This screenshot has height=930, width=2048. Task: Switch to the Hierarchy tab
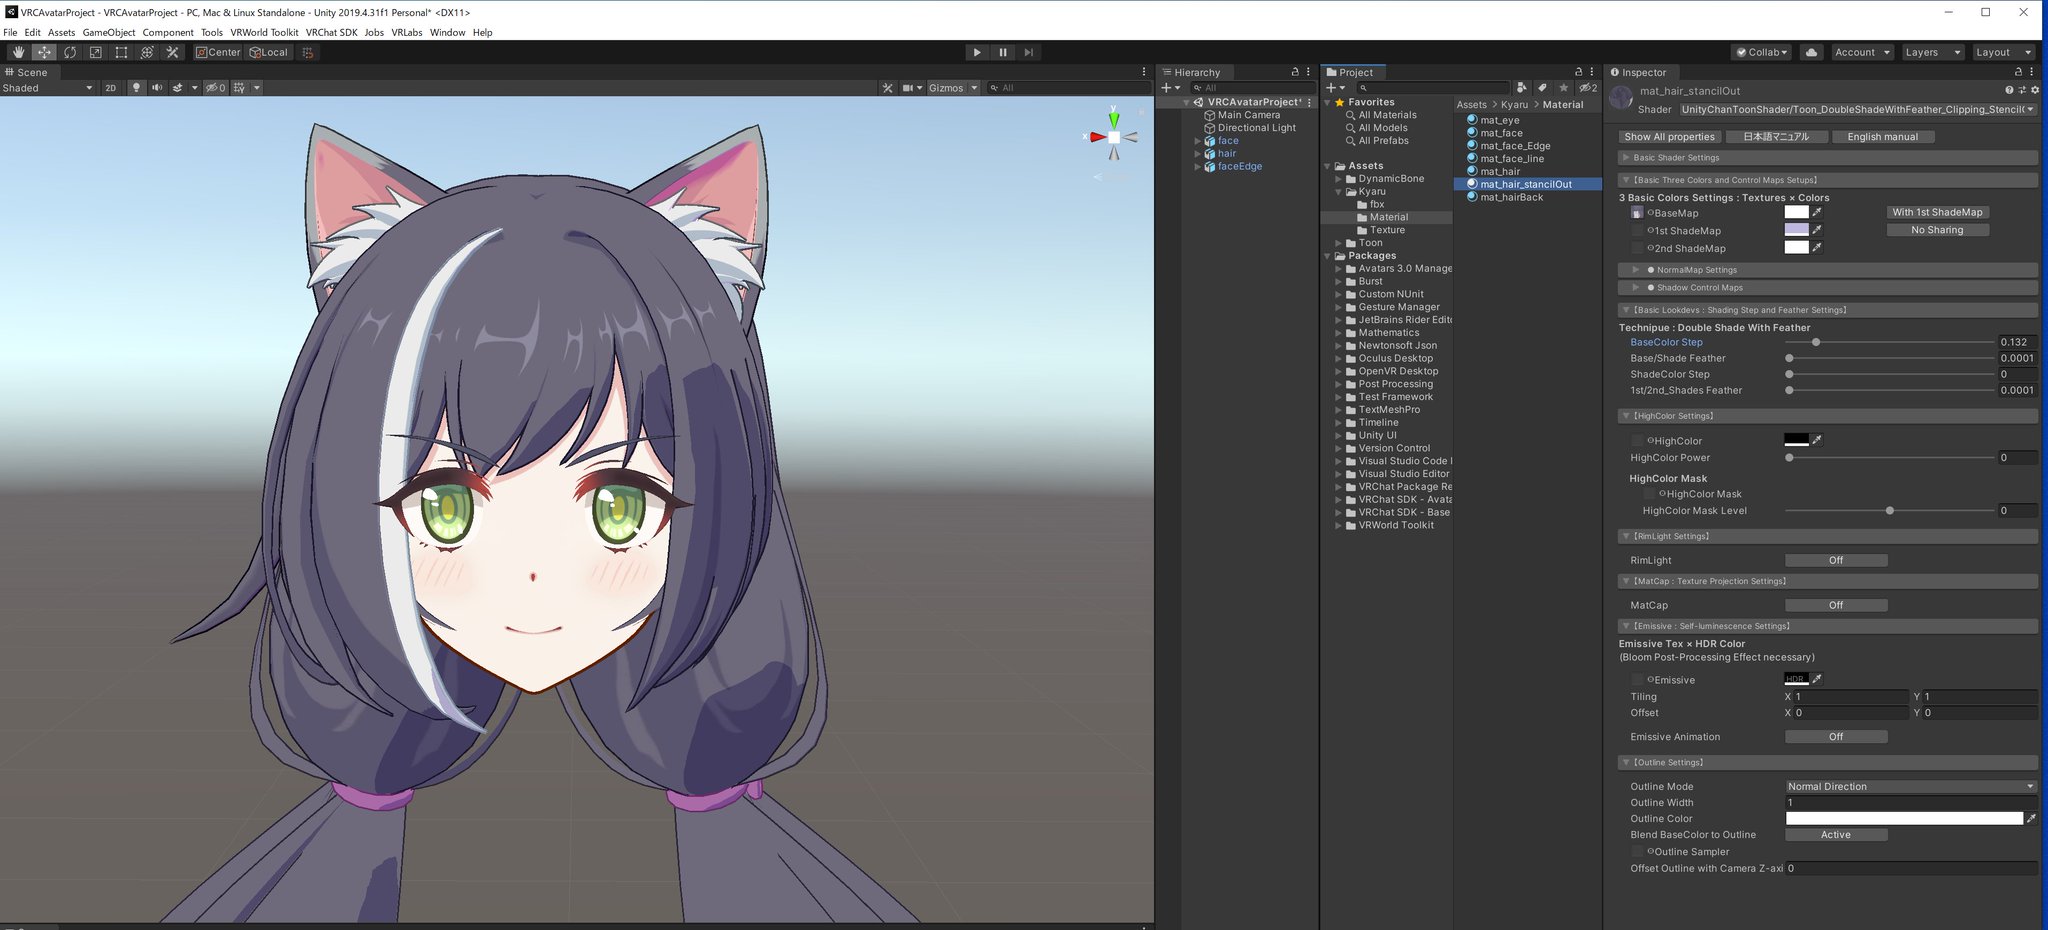(1196, 72)
